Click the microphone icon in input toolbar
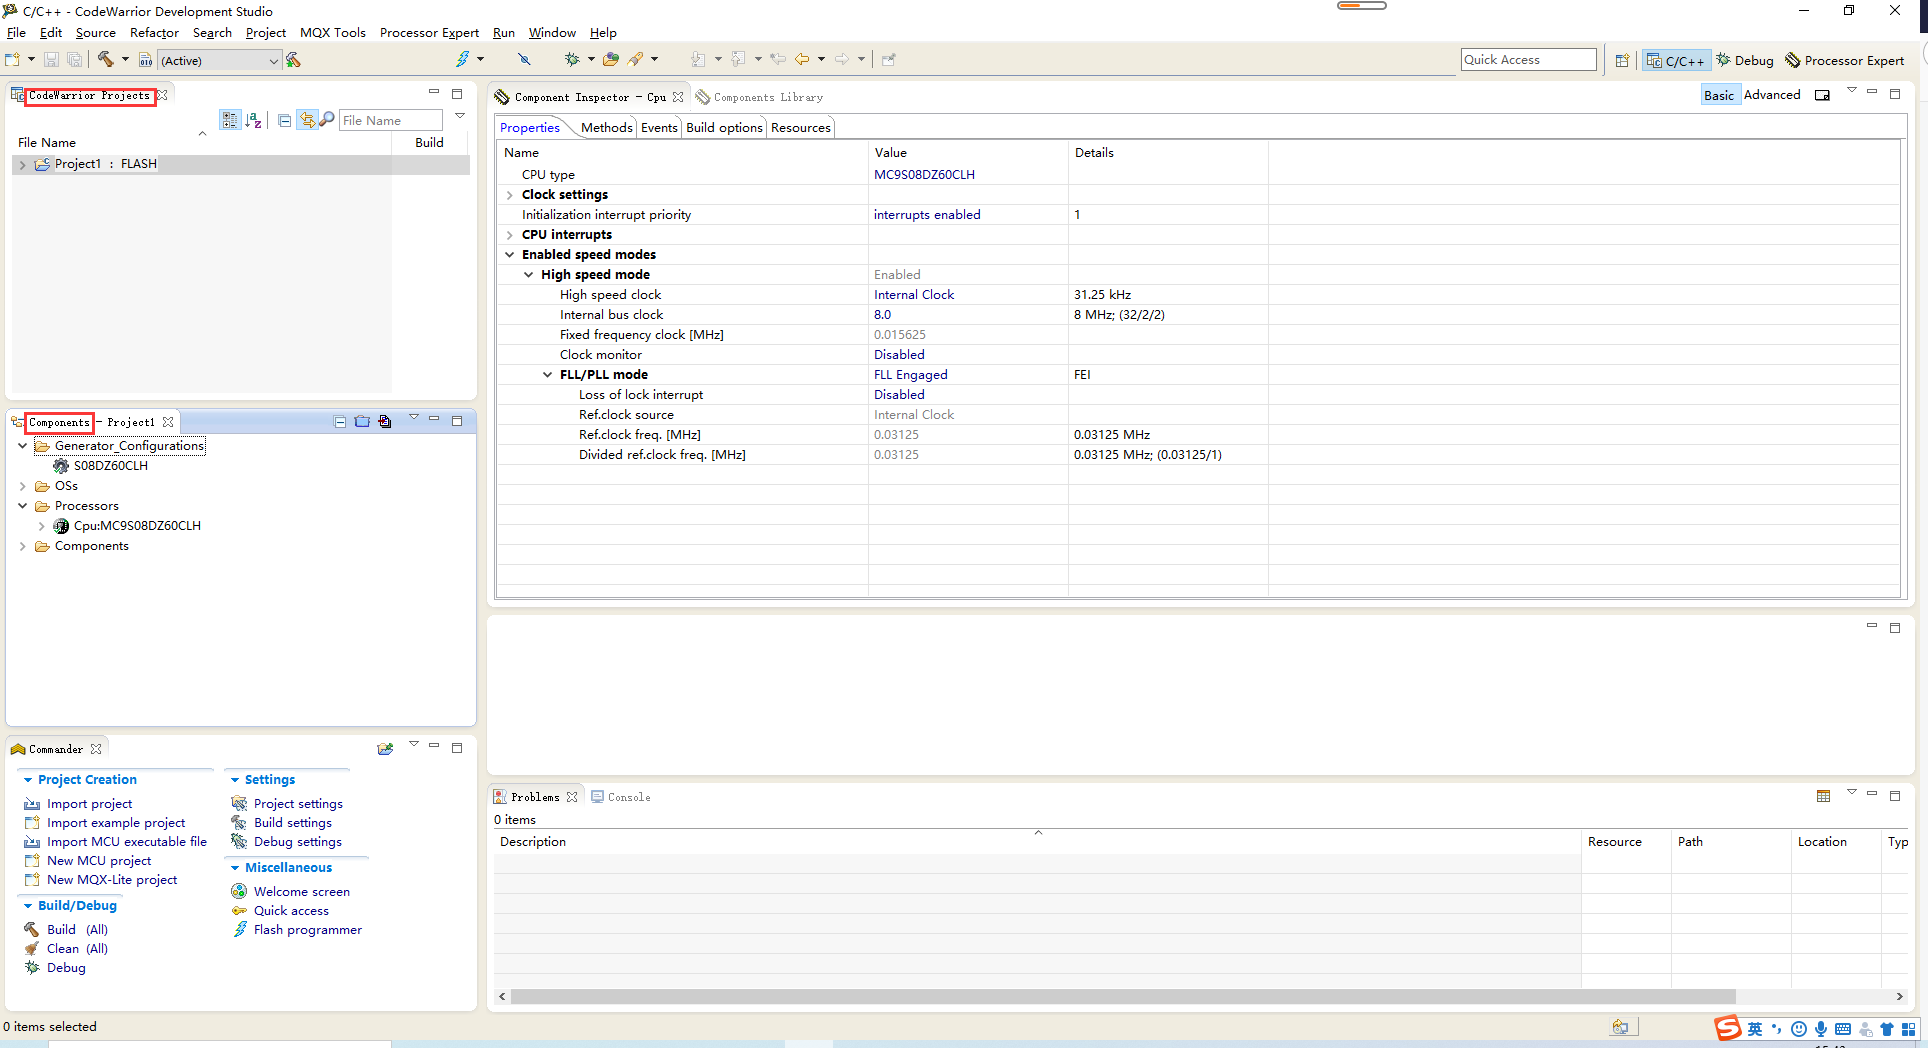Image resolution: width=1928 pixels, height=1048 pixels. tap(1821, 1029)
